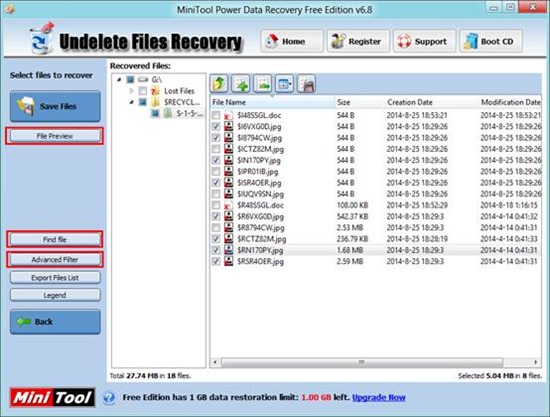Screen dimensions: 550x417
Task: Check the $IUQV9SN.jpg checkbox
Action: pos(216,194)
